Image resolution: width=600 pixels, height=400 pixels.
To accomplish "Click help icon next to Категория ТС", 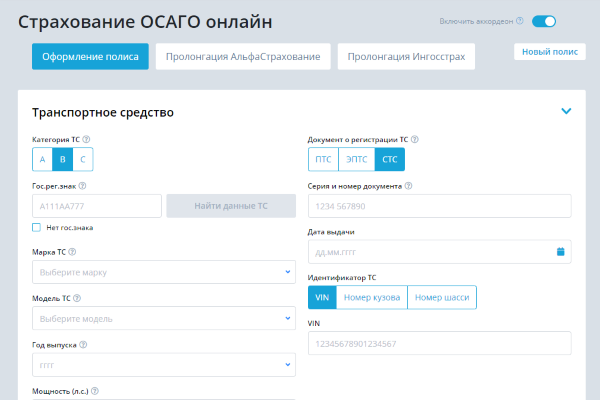I will click(87, 139).
